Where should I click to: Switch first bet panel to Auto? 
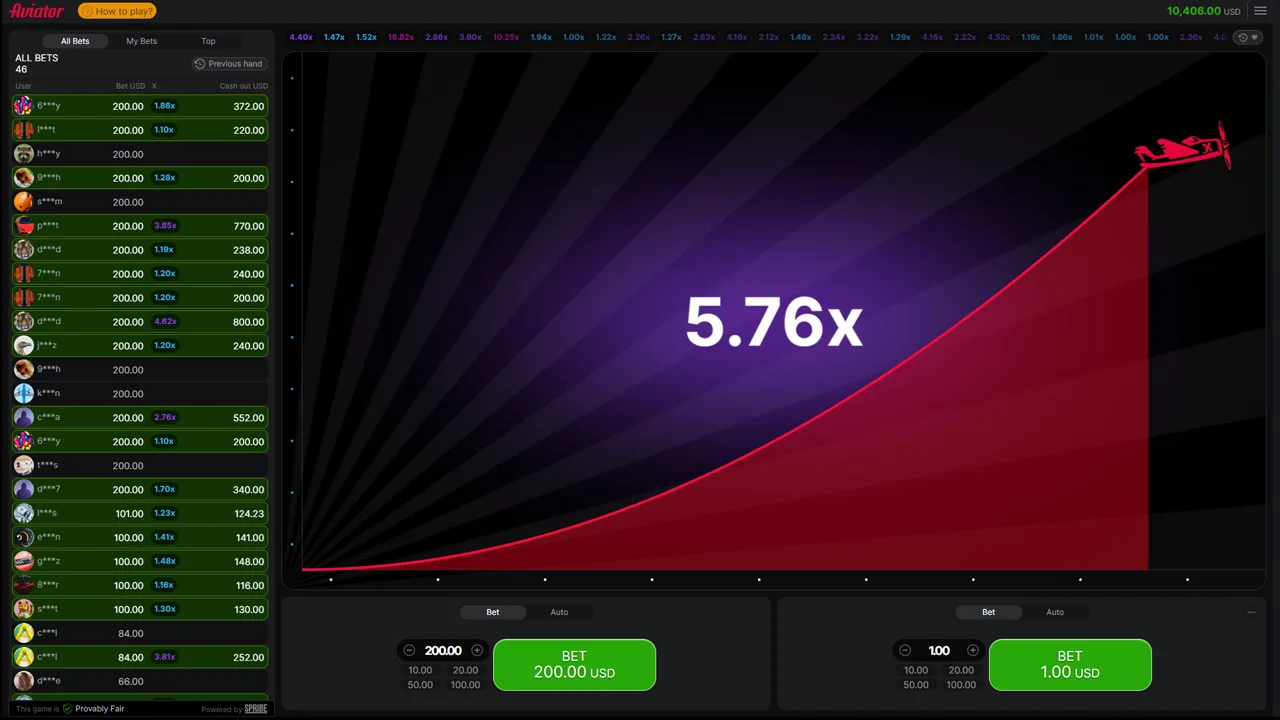point(559,612)
